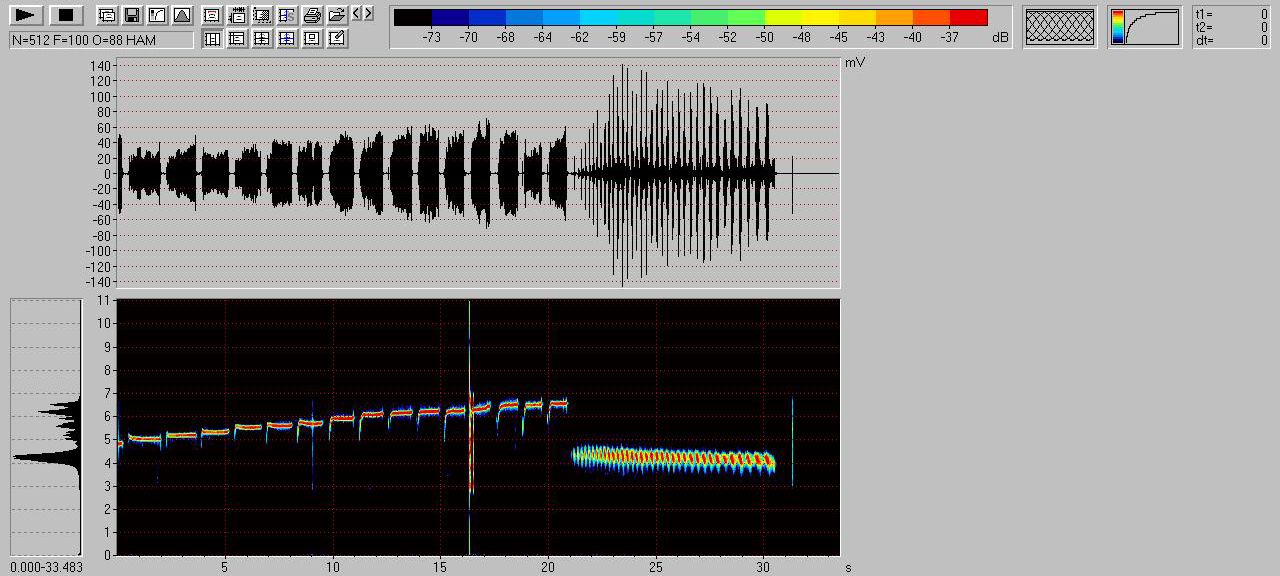Click the red end of the dB color scale
The height and width of the screenshot is (576, 1280).
click(968, 17)
